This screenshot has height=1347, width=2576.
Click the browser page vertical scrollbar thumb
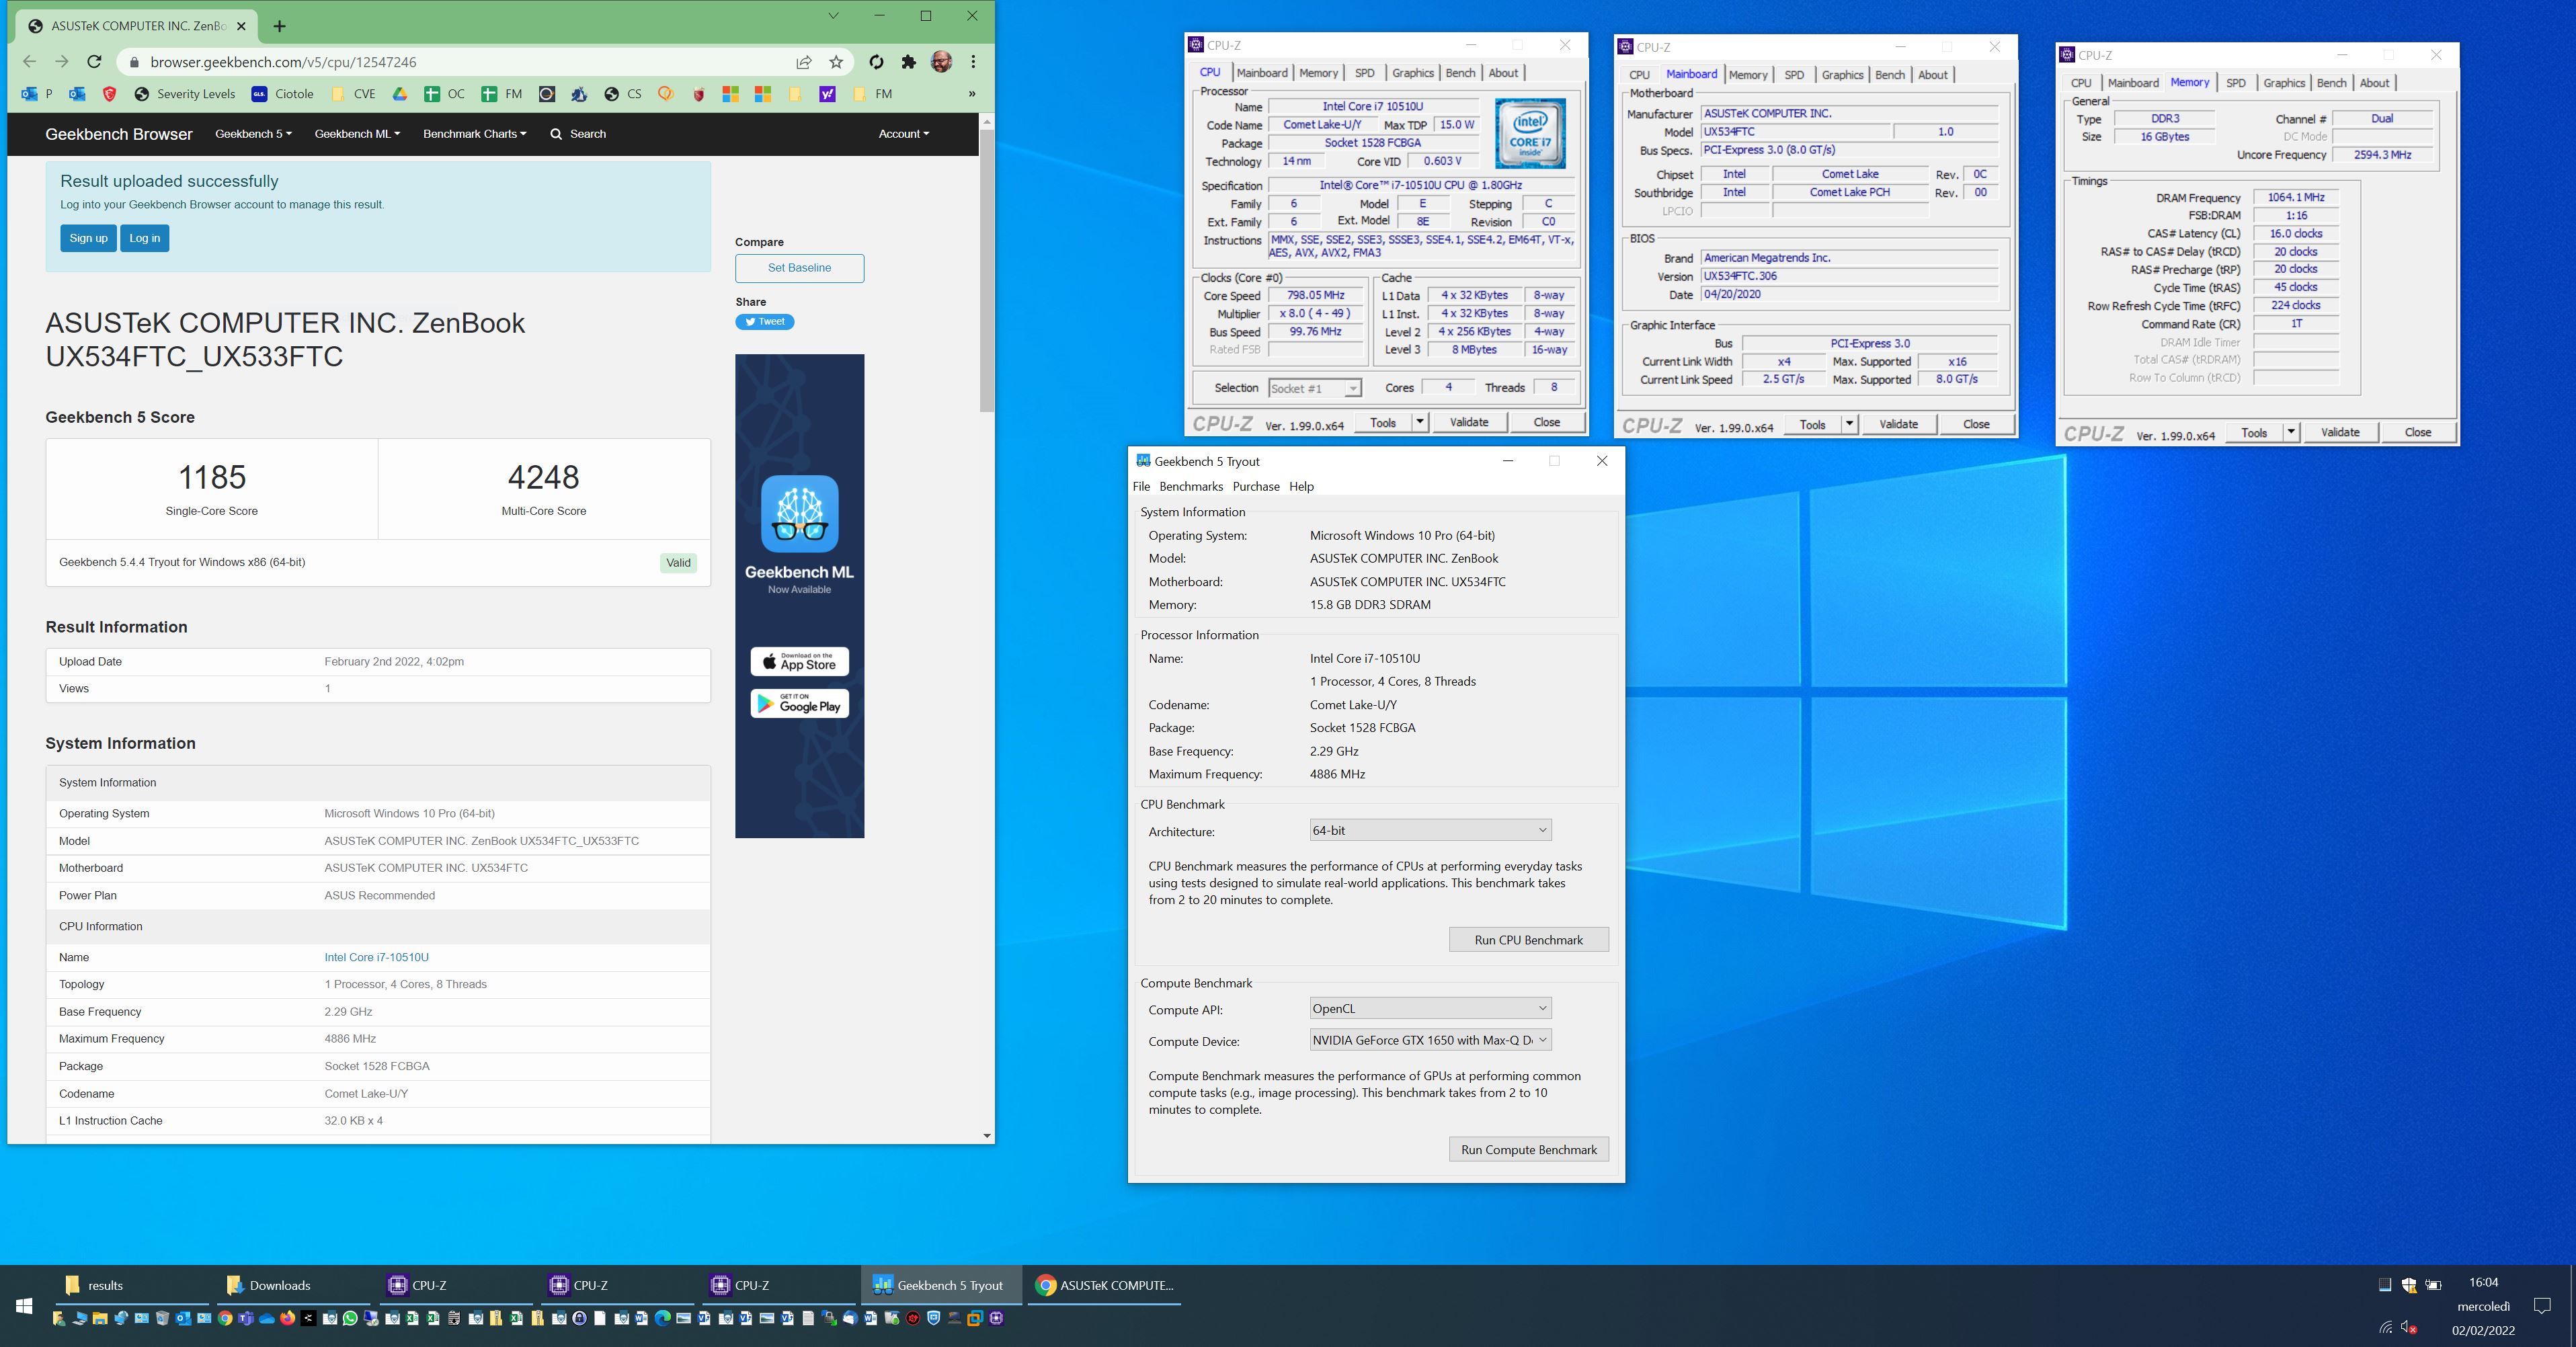pyautogui.click(x=987, y=270)
